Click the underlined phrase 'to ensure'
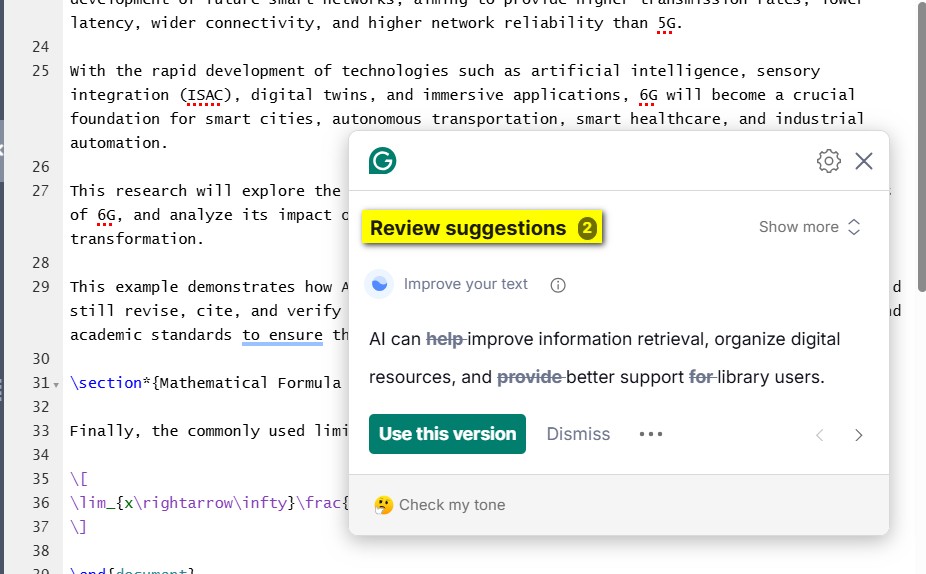Viewport: 926px width, 574px height. [282, 335]
